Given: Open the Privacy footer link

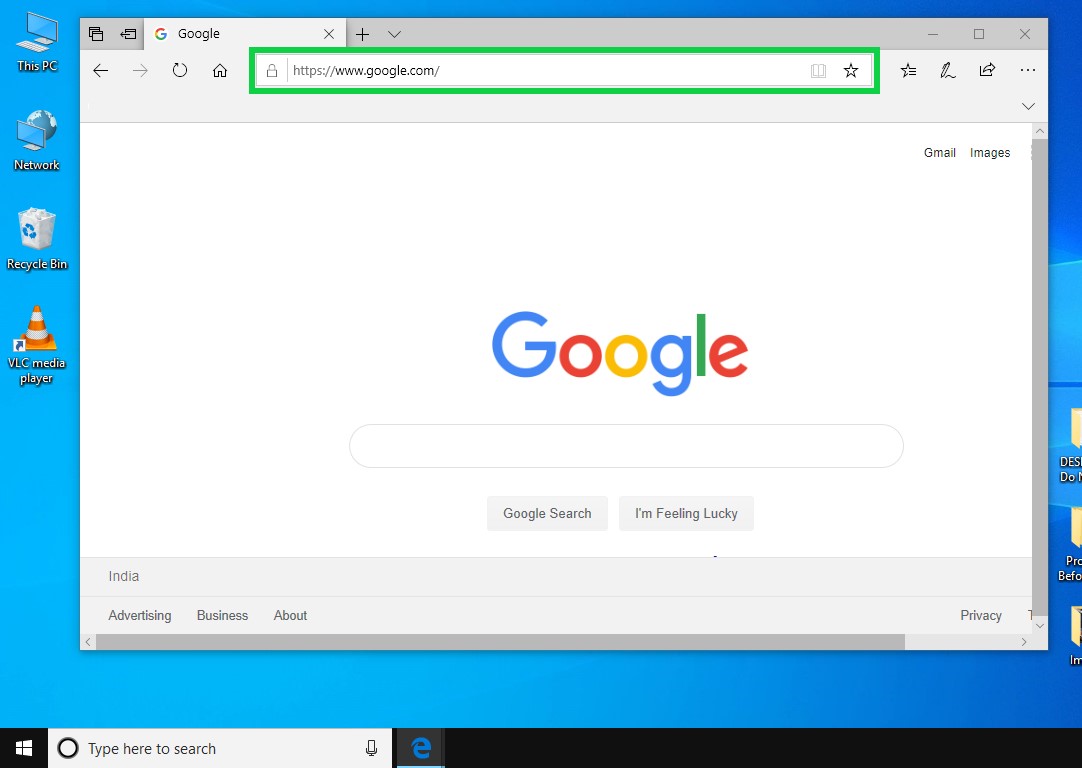Looking at the screenshot, I should [981, 616].
